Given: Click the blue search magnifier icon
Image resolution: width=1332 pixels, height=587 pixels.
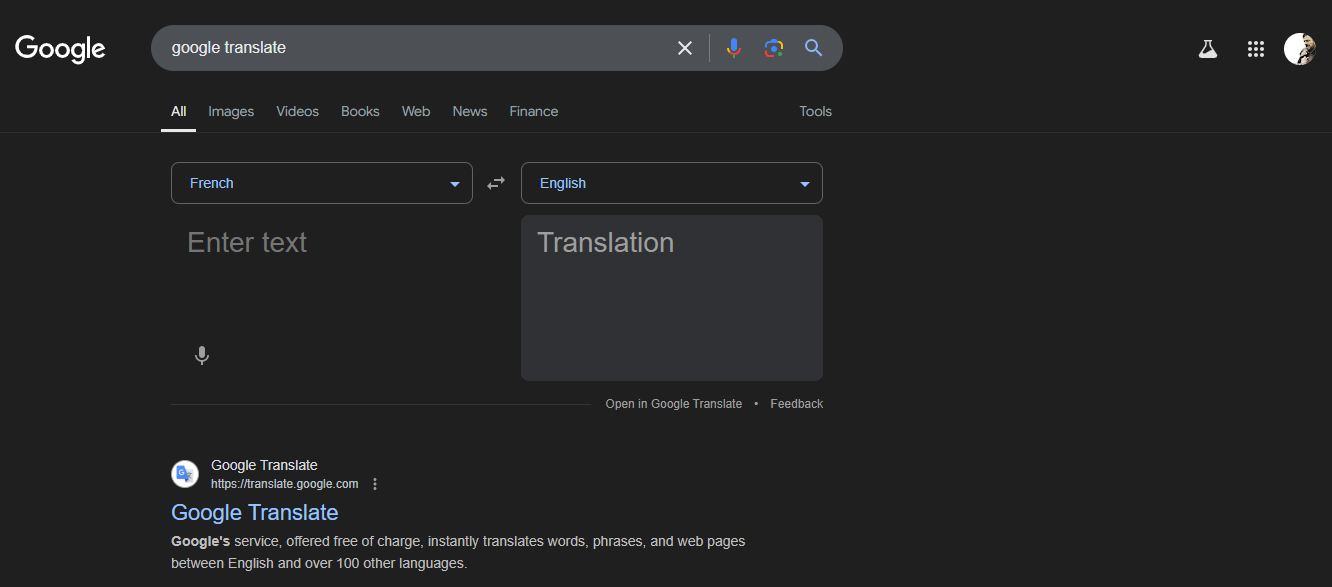Looking at the screenshot, I should click(814, 48).
